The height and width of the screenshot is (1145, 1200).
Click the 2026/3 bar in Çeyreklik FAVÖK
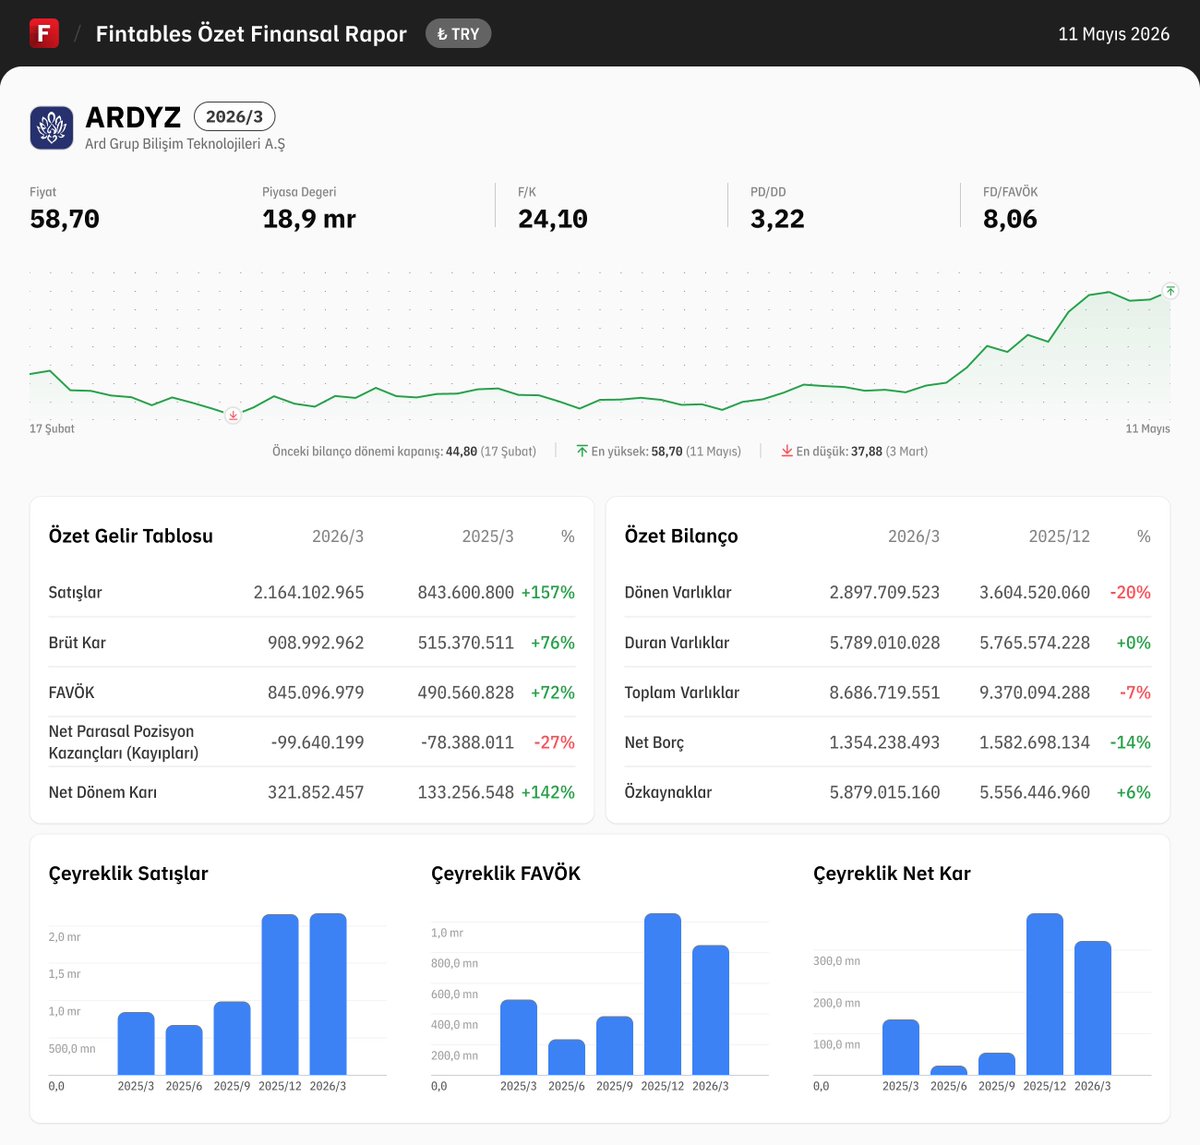click(x=711, y=1010)
